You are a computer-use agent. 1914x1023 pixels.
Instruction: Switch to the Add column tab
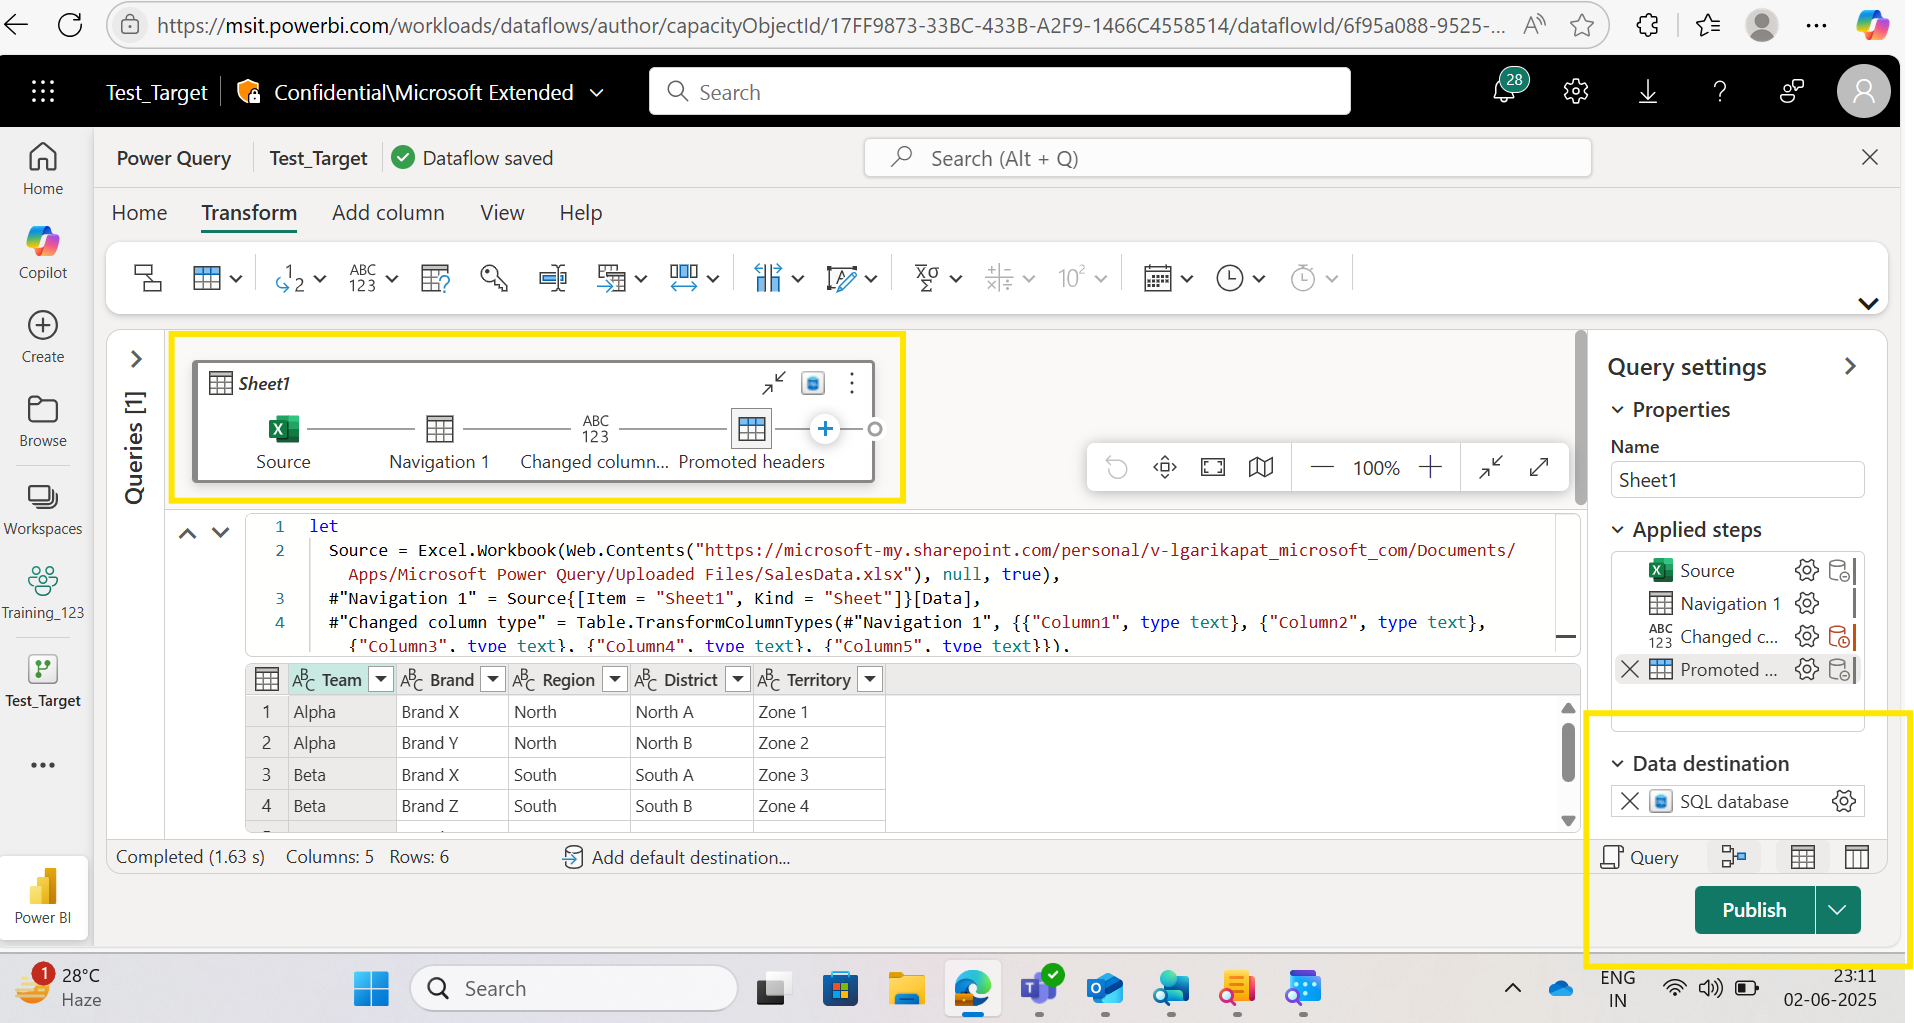tap(388, 213)
